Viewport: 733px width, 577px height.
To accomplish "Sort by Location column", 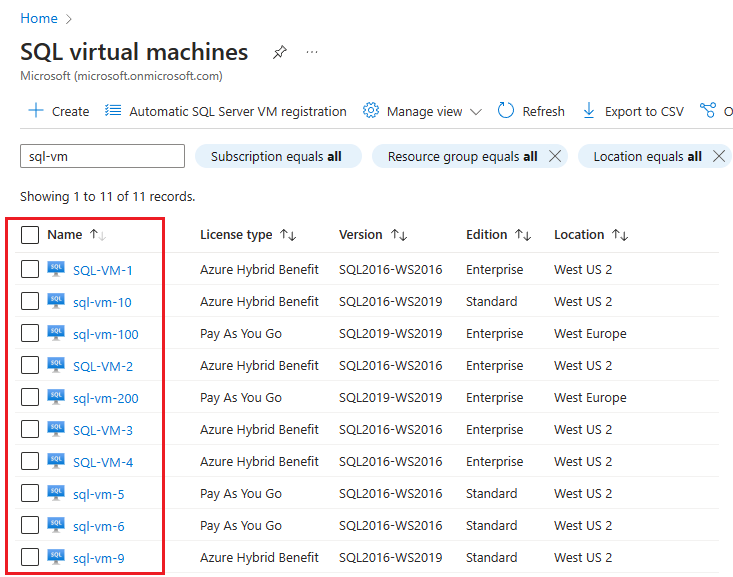I will (x=591, y=235).
